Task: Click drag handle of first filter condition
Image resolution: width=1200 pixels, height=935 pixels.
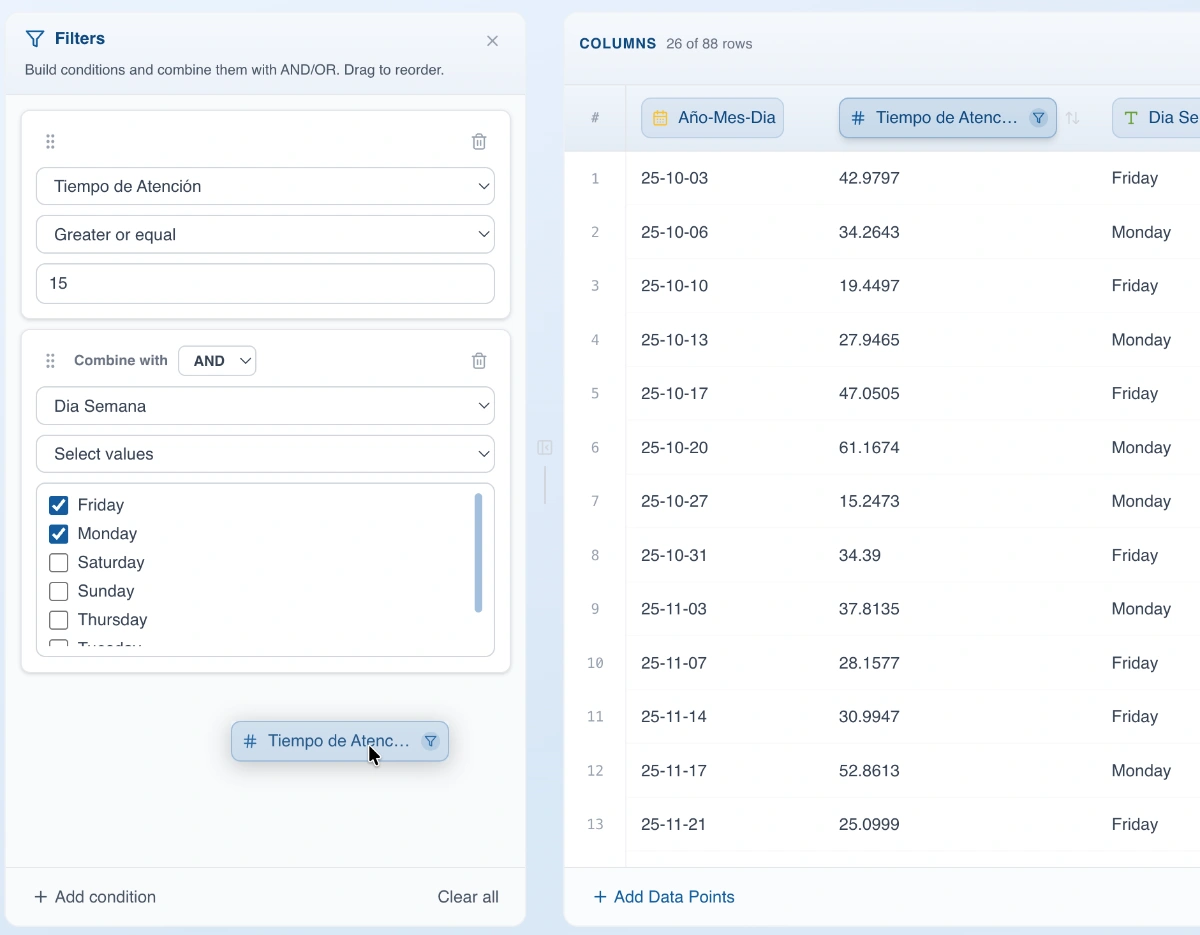Action: coord(50,142)
